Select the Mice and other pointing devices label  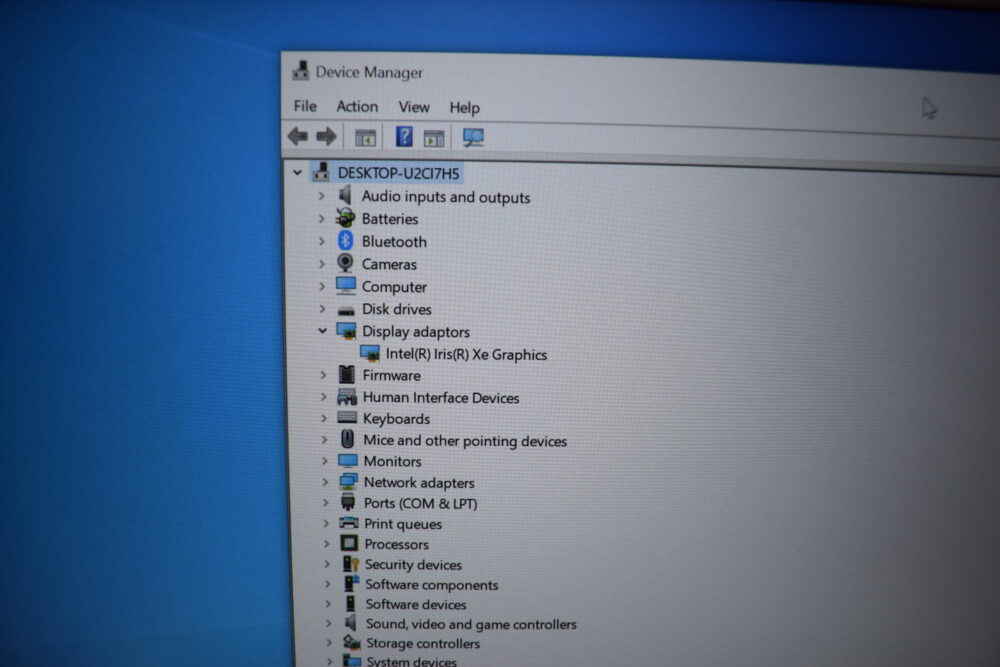465,441
